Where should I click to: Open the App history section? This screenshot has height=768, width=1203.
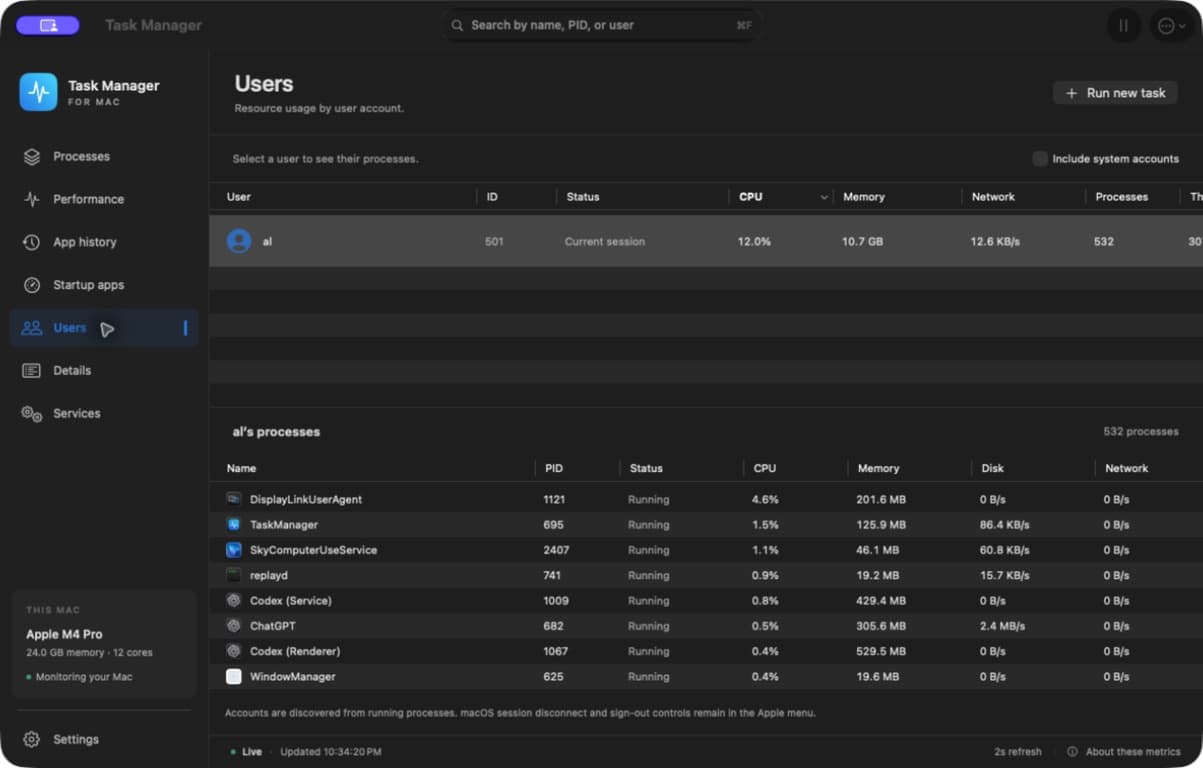point(104,242)
